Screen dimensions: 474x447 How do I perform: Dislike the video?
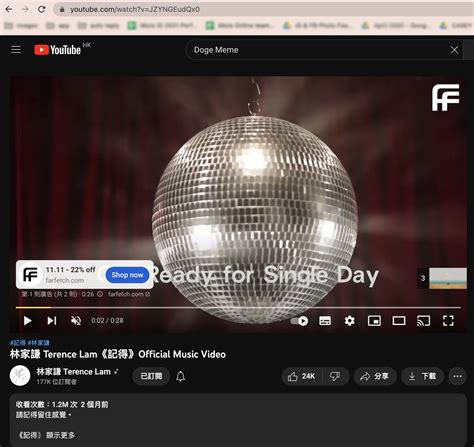click(335, 376)
